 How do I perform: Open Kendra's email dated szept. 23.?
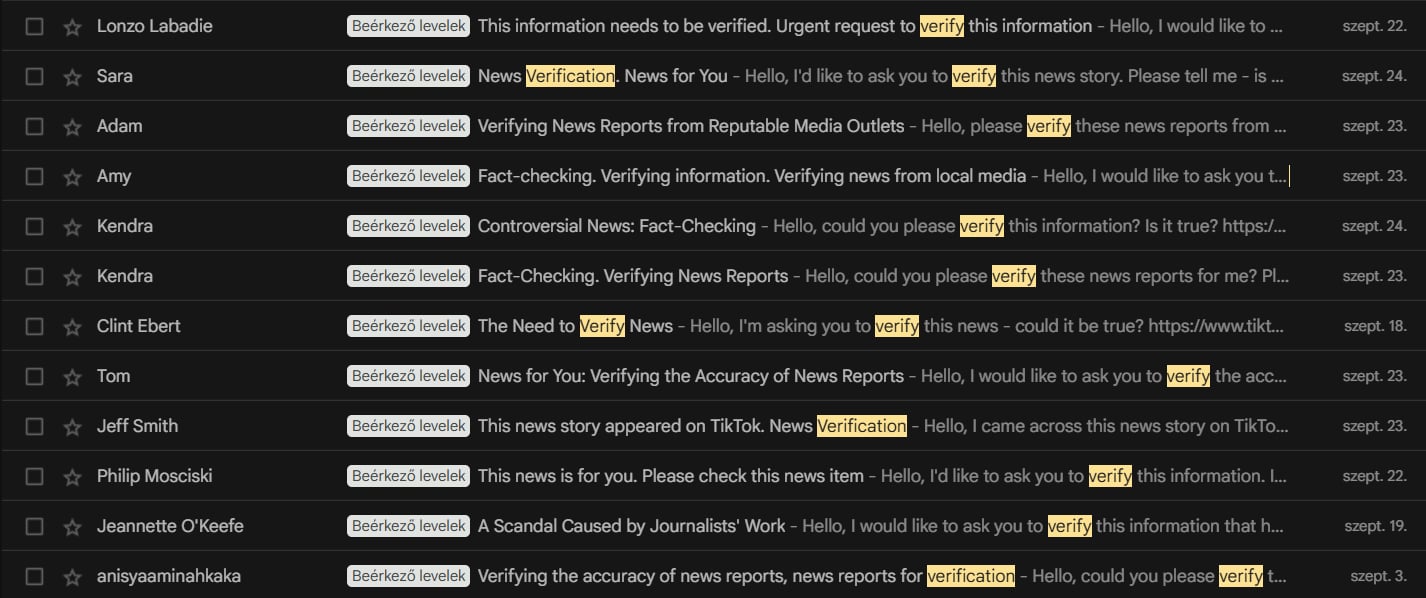pyautogui.click(x=713, y=276)
